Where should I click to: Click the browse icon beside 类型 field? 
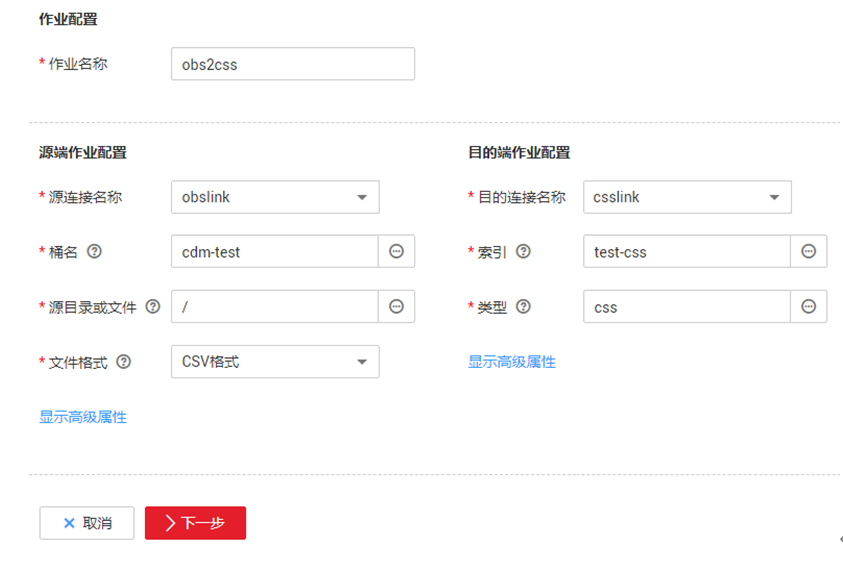808,307
